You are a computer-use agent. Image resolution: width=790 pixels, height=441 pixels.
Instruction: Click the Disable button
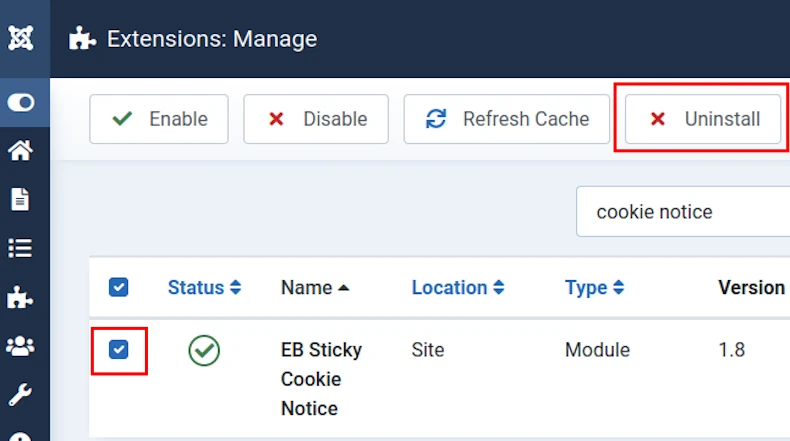tap(316, 119)
